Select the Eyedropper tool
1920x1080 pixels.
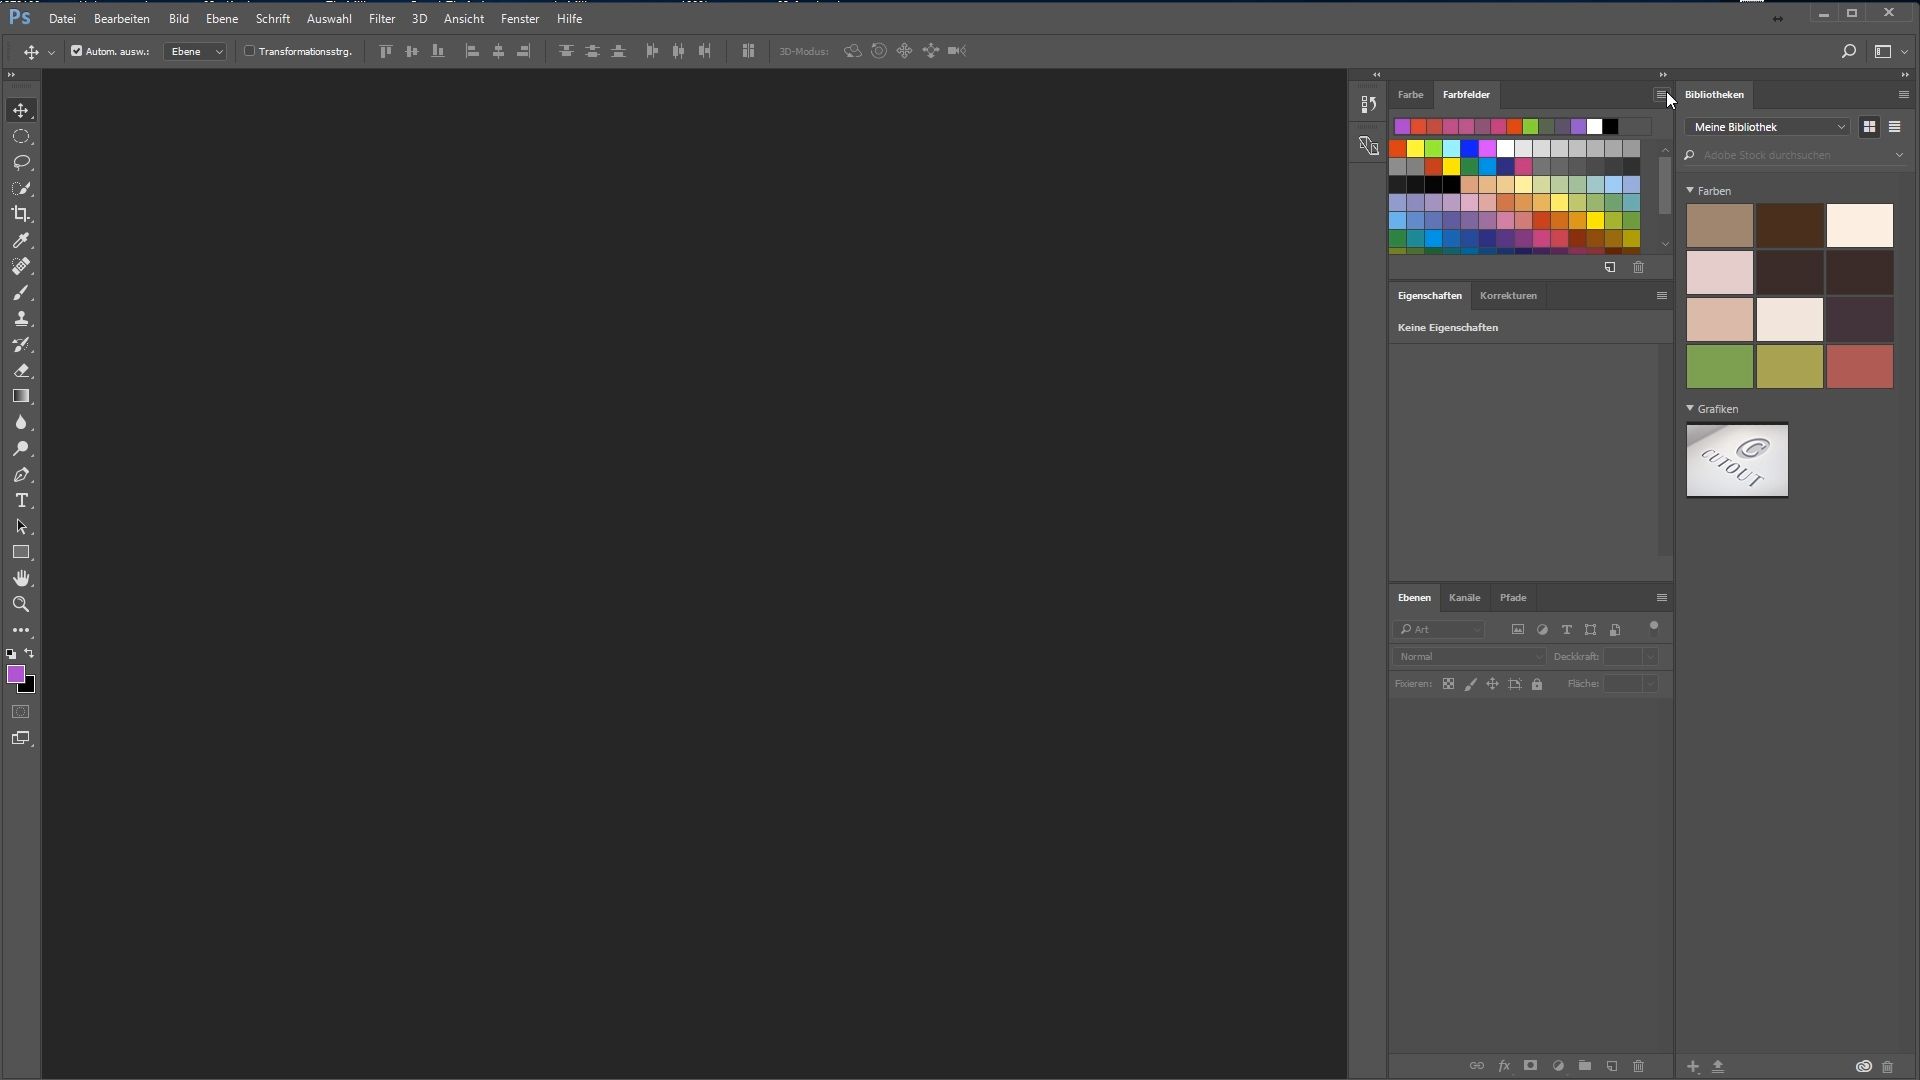click(21, 241)
